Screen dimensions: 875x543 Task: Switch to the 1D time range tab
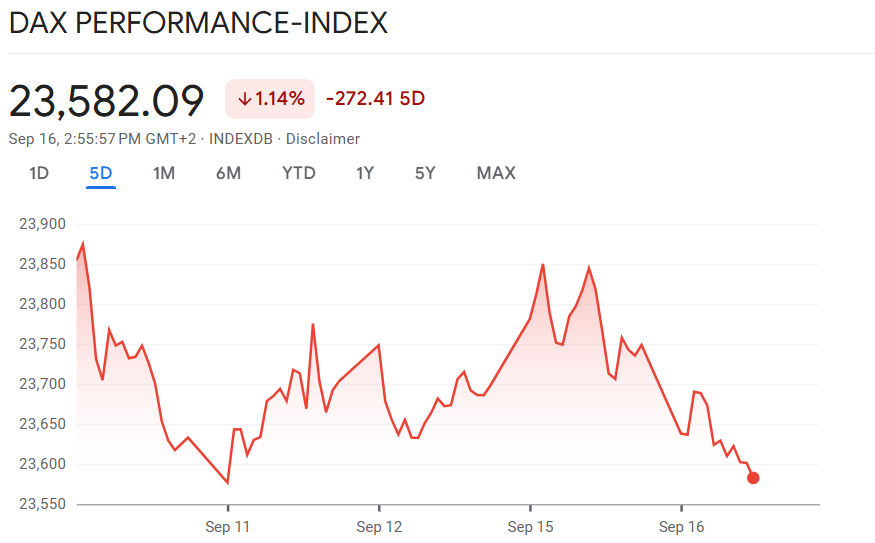[39, 173]
